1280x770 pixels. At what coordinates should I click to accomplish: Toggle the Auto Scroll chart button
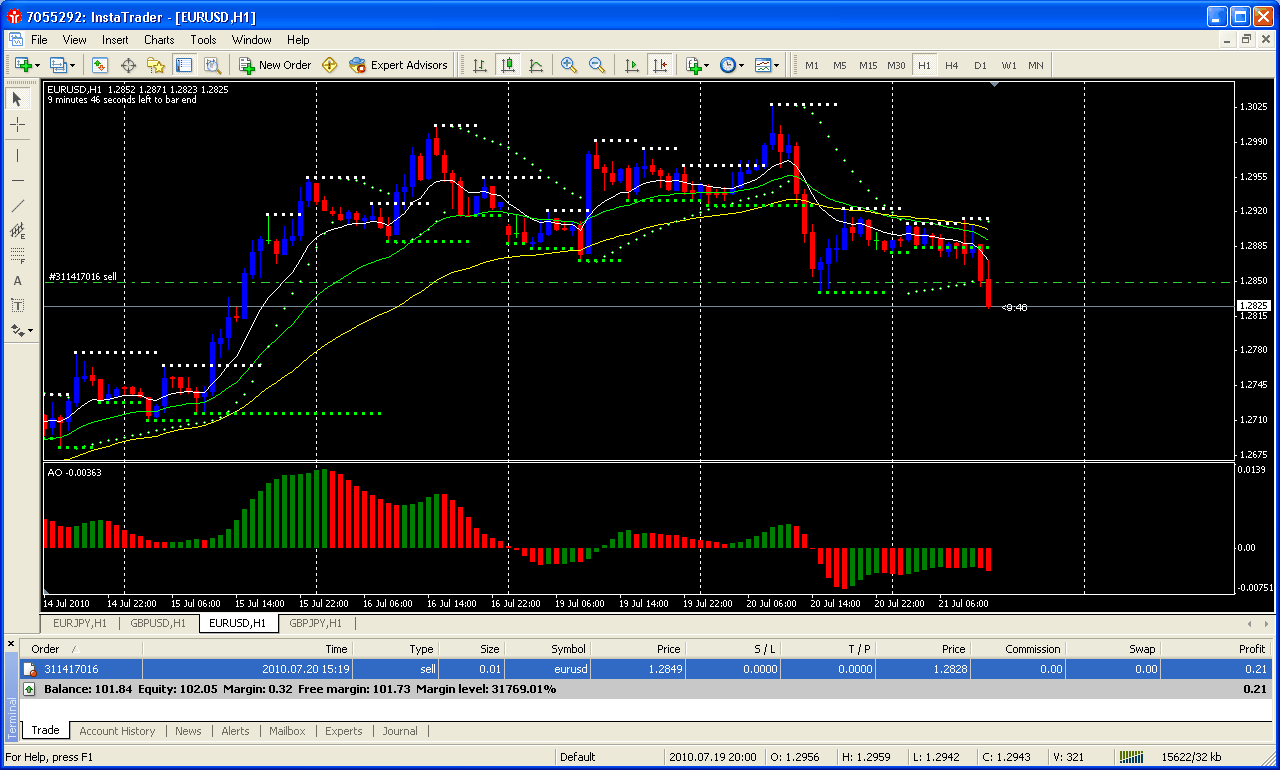631,65
